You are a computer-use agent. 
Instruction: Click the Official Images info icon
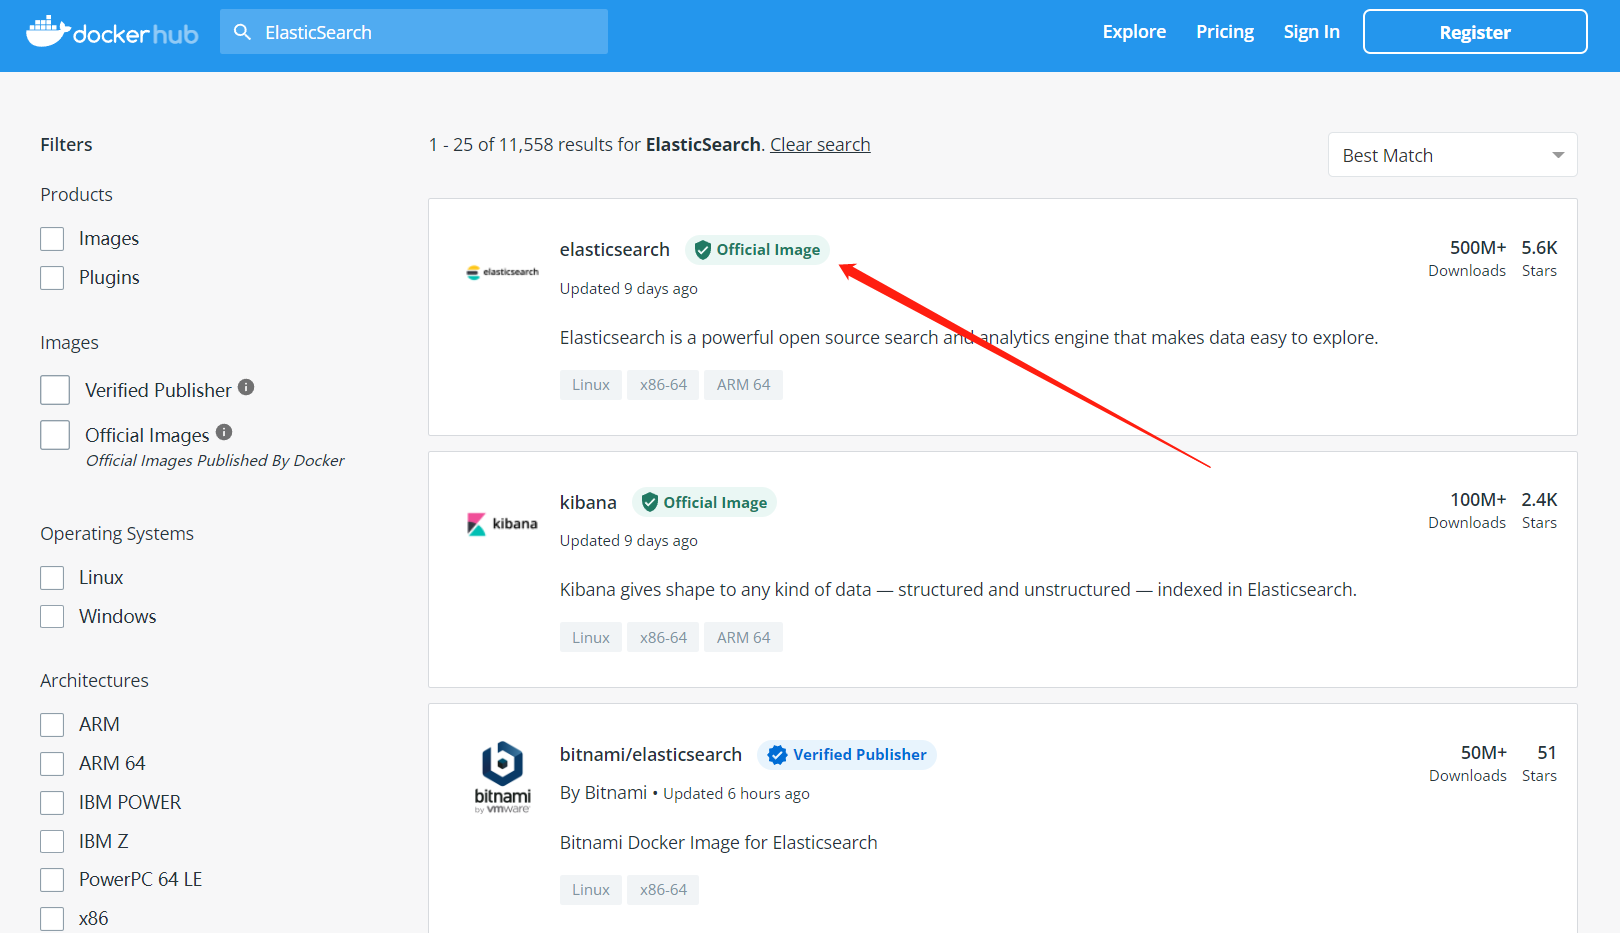[x=224, y=432]
